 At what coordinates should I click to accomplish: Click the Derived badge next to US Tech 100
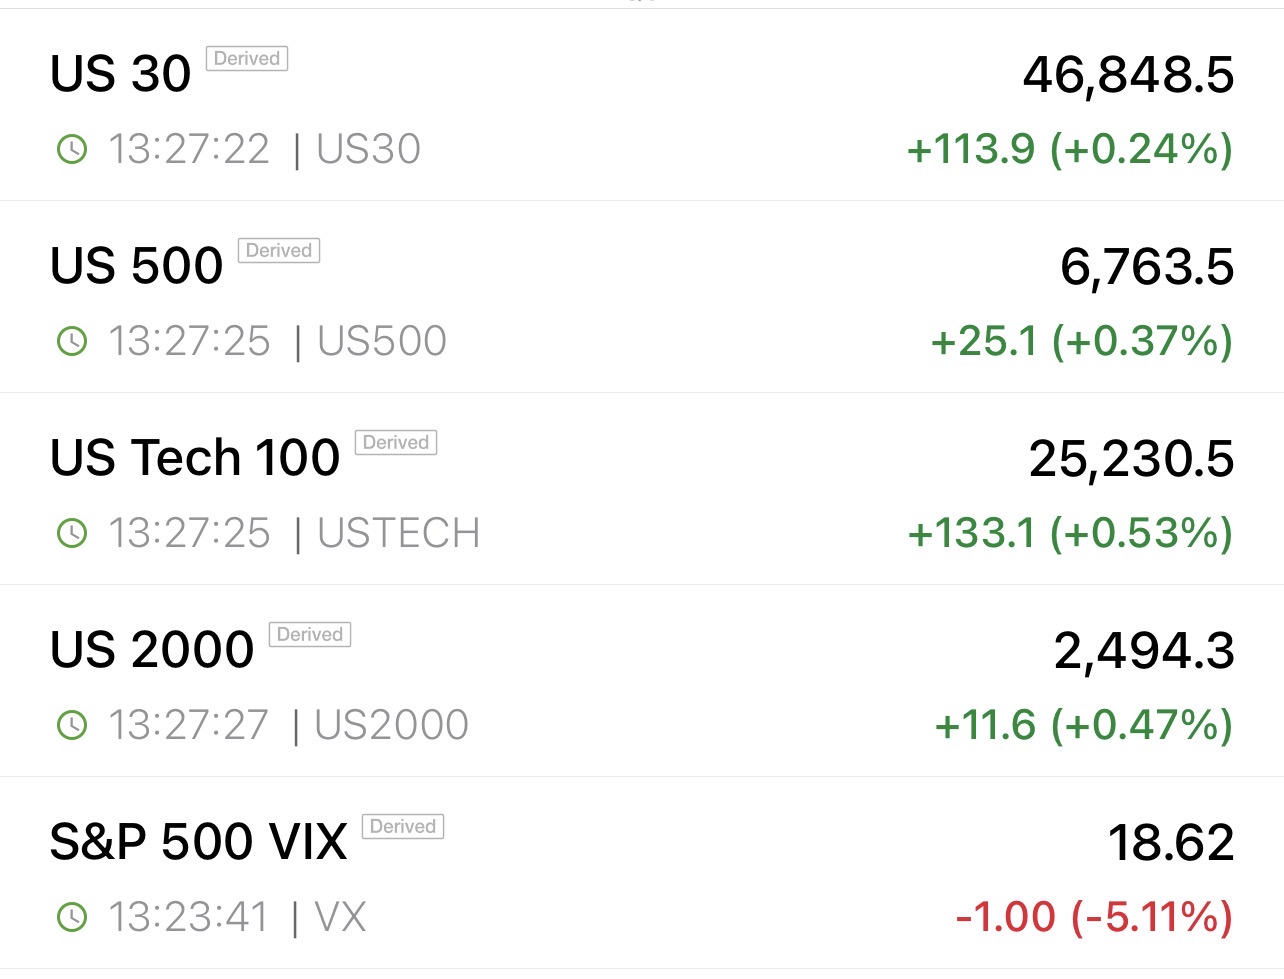396,443
